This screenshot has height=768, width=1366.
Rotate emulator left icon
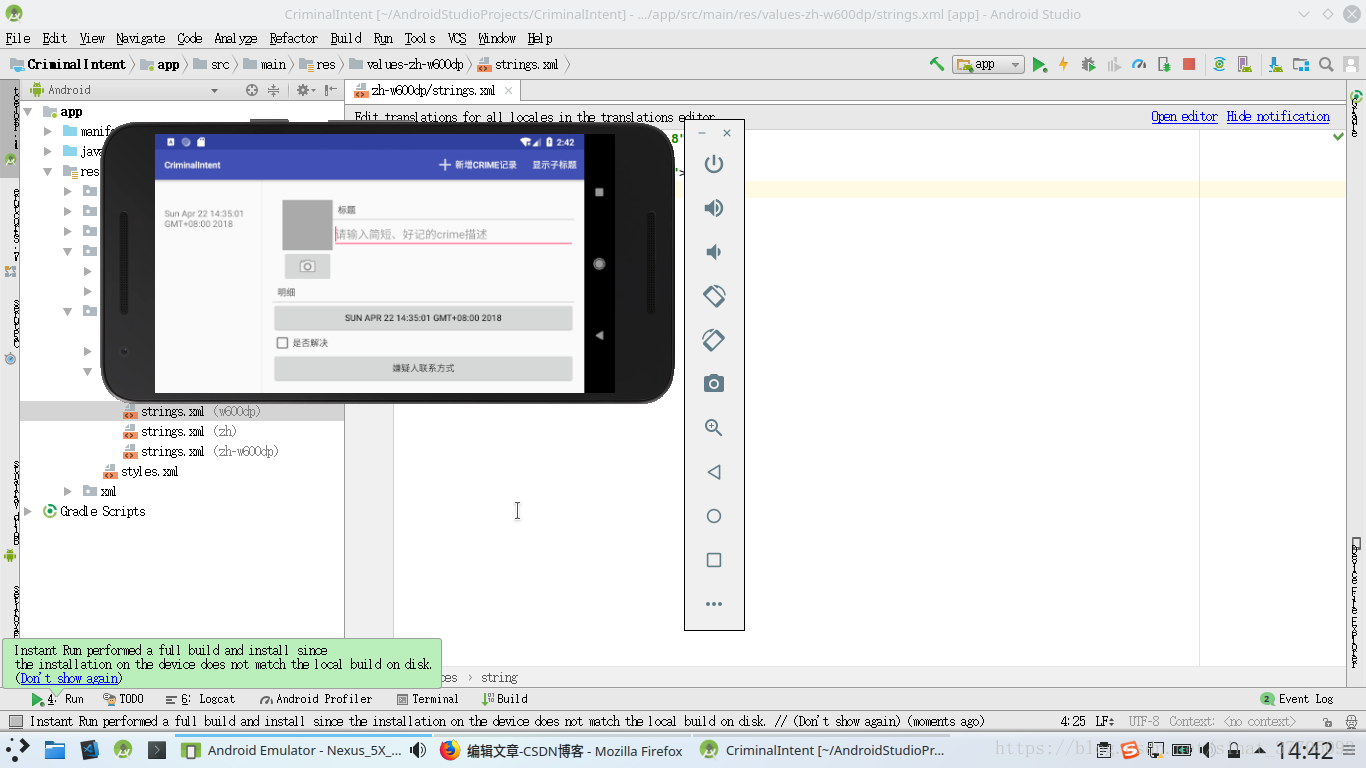(714, 296)
